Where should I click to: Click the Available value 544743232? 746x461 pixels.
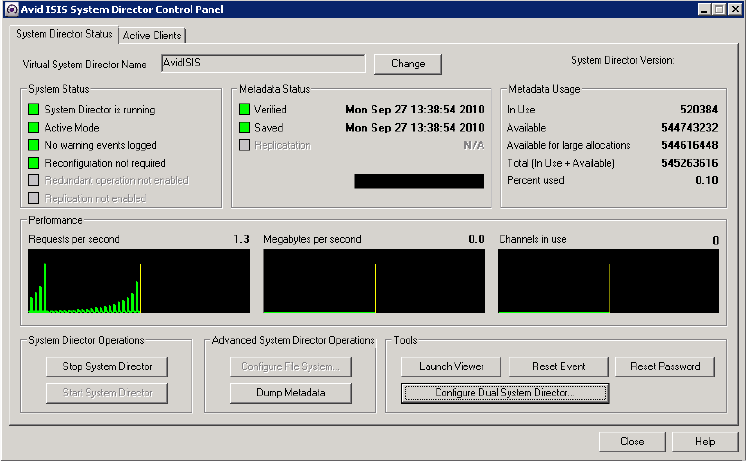689,128
